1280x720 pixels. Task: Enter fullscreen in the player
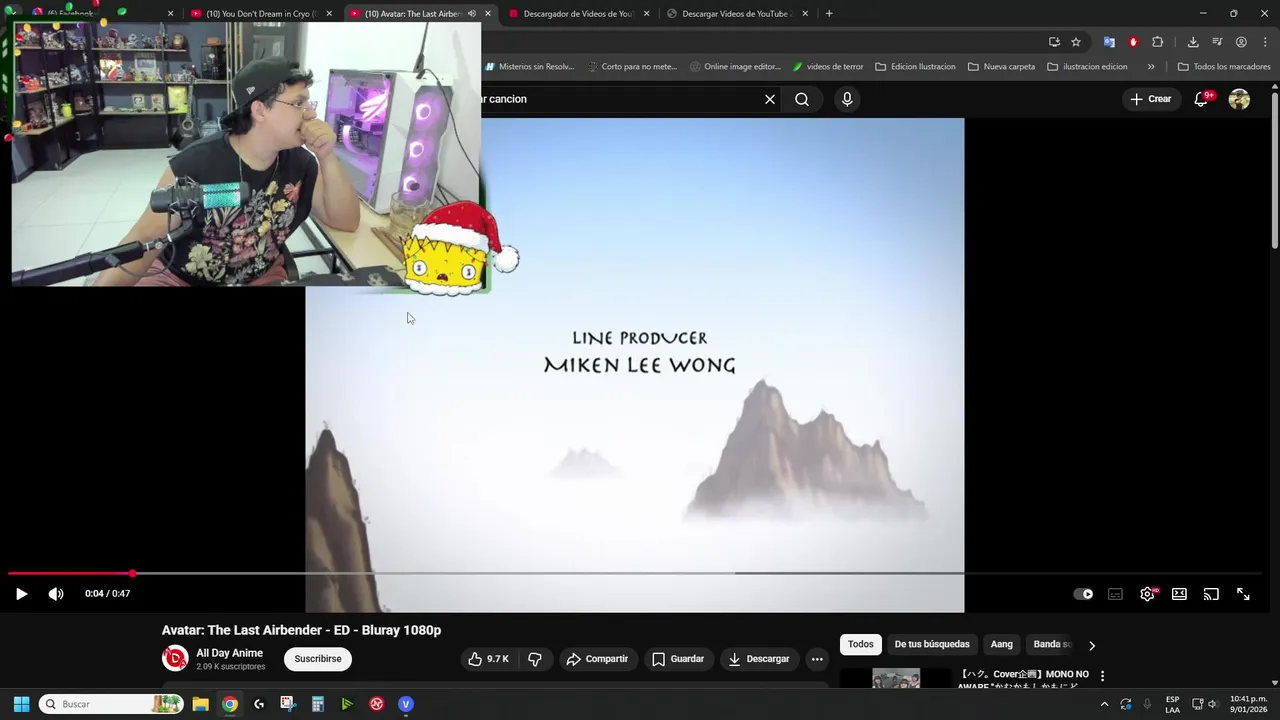1243,594
